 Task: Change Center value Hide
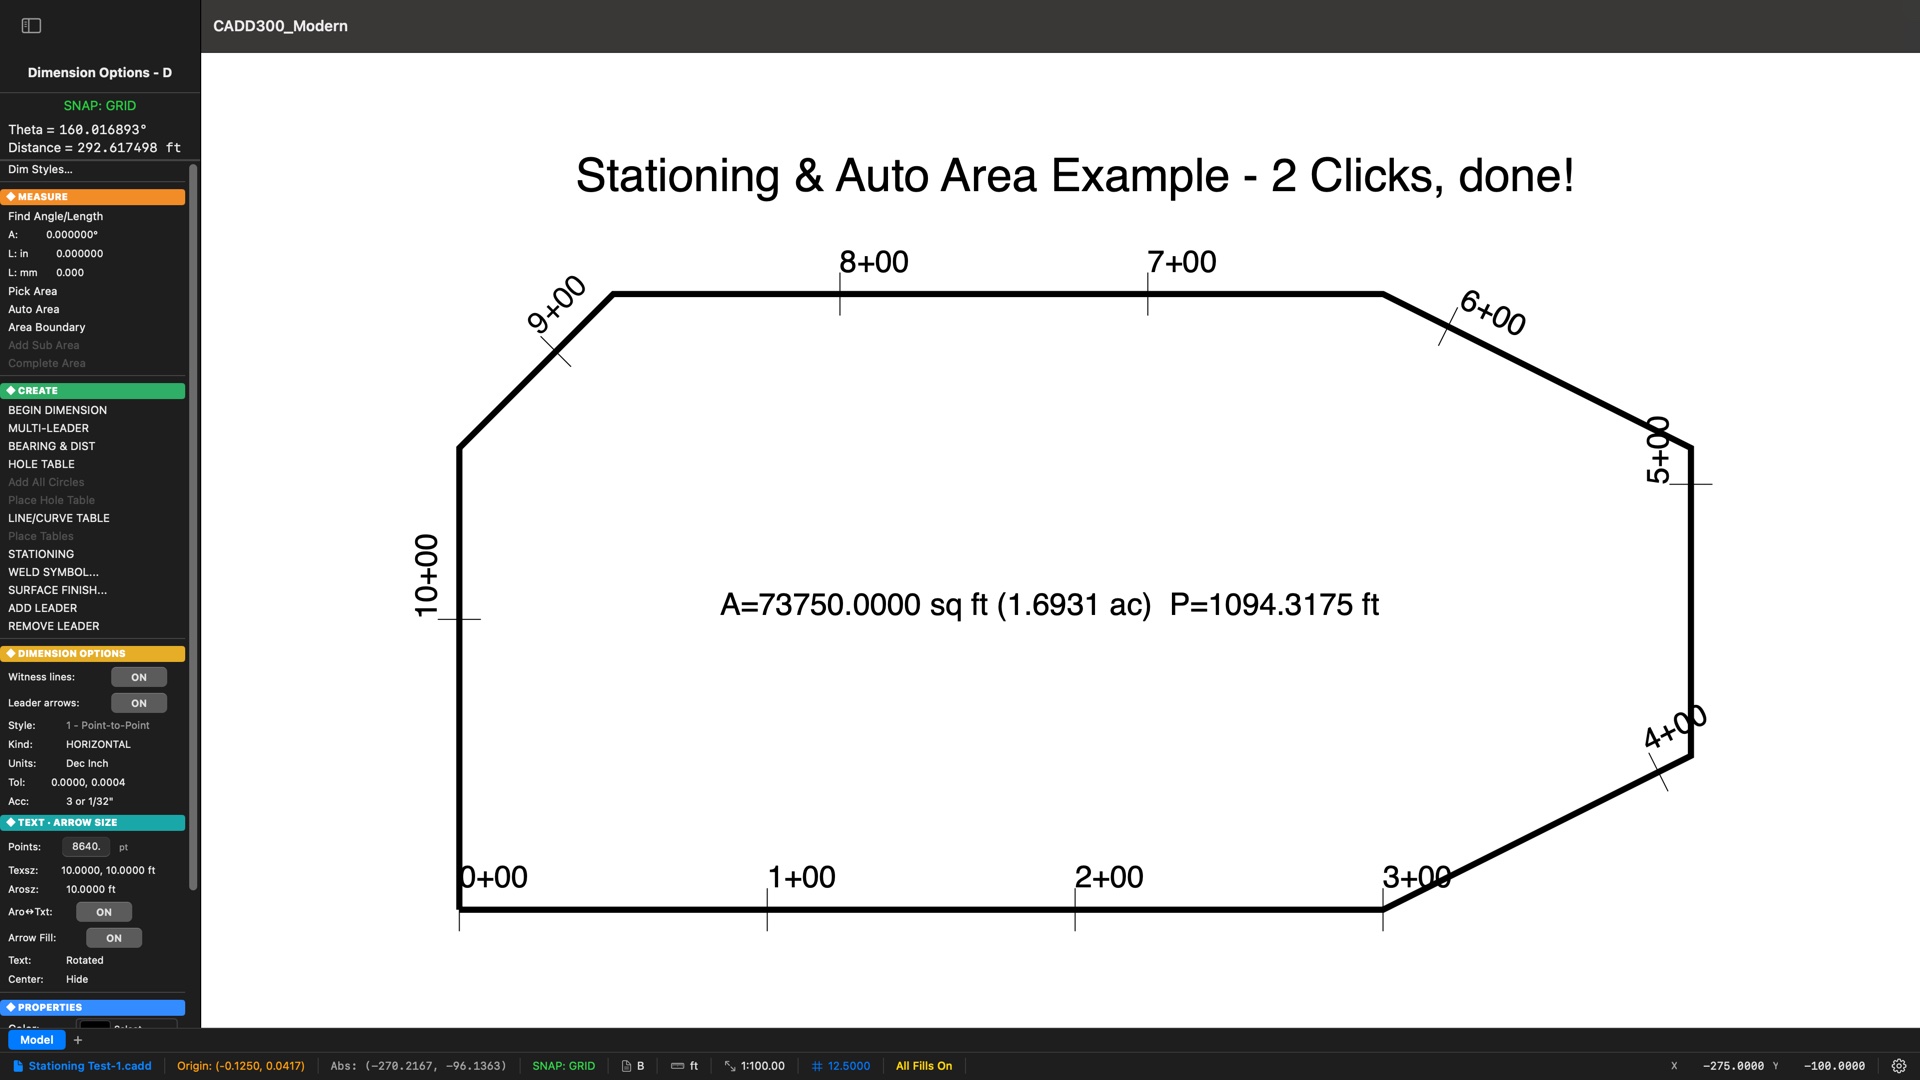click(x=77, y=980)
